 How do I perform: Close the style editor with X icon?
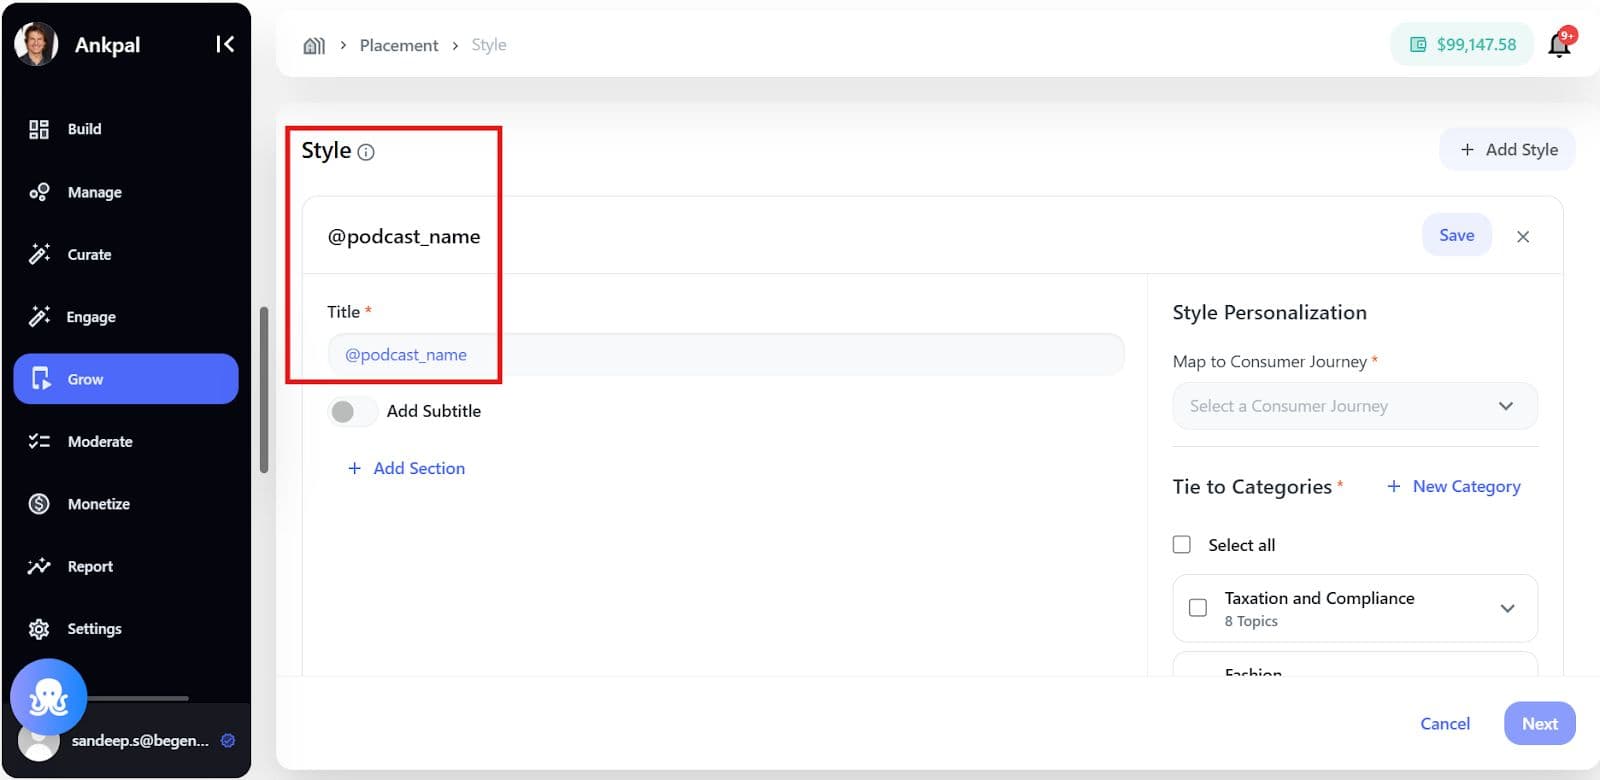click(1522, 237)
